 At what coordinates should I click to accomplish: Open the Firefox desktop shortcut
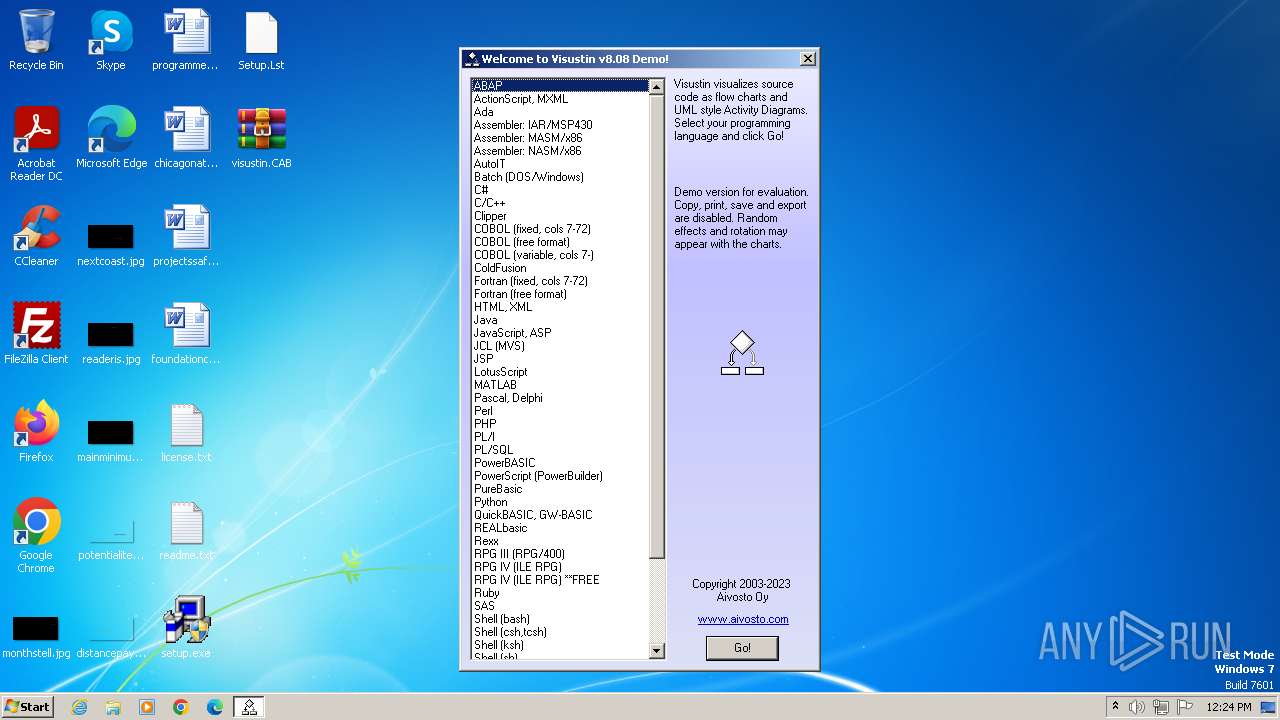point(36,432)
